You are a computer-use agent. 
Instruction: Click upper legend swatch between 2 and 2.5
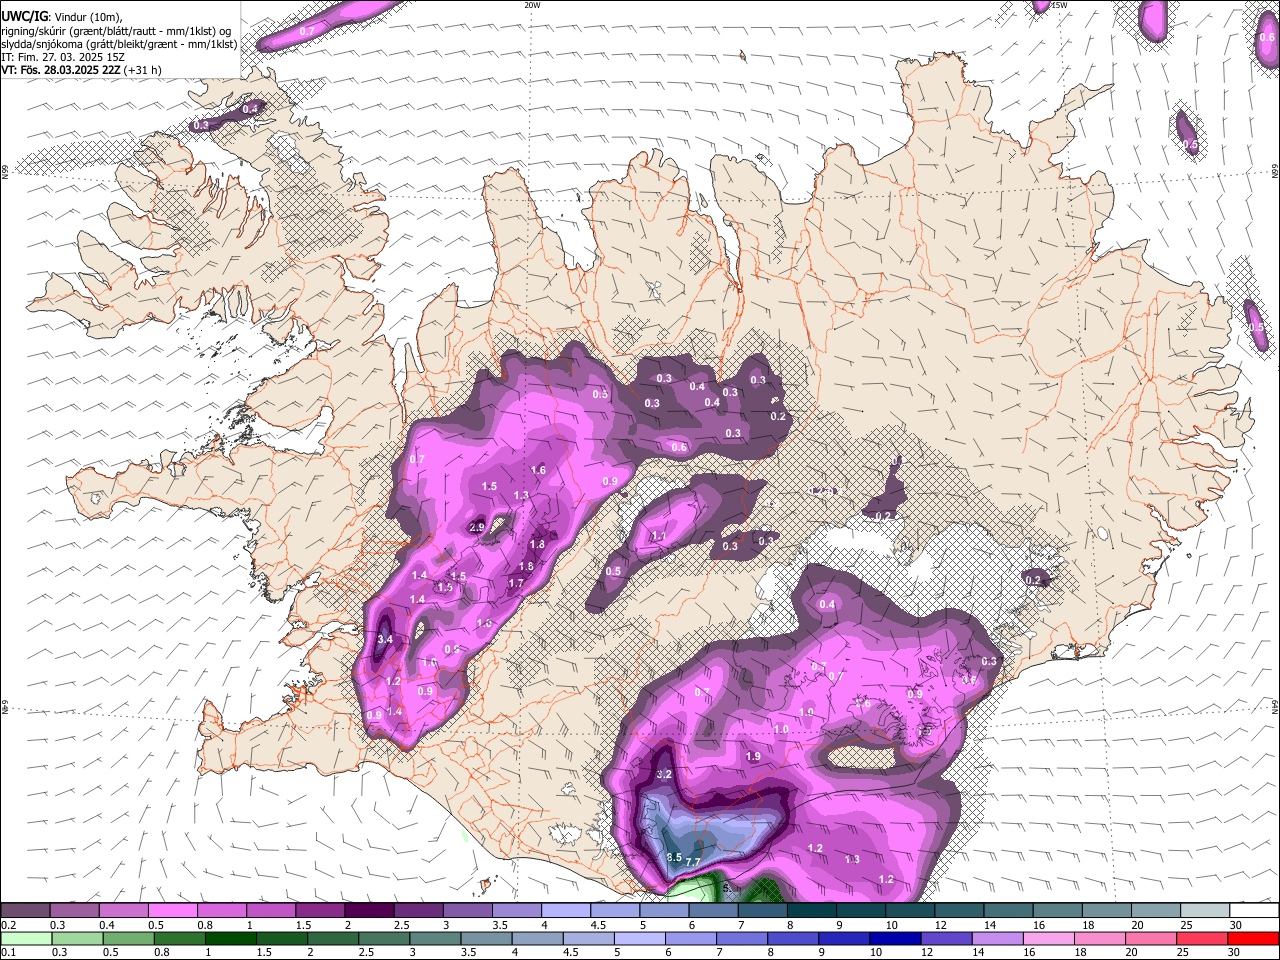(x=369, y=910)
